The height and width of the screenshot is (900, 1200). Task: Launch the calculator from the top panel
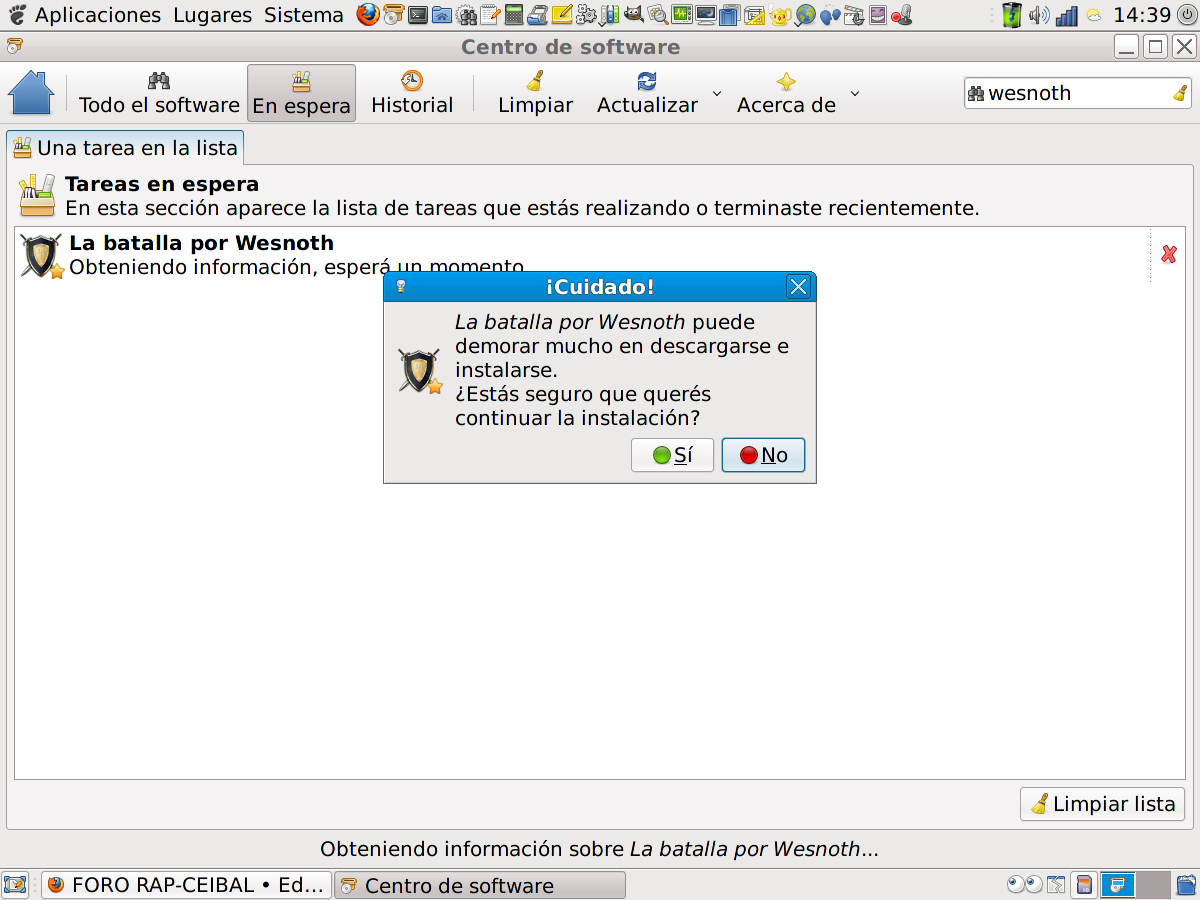pyautogui.click(x=514, y=15)
